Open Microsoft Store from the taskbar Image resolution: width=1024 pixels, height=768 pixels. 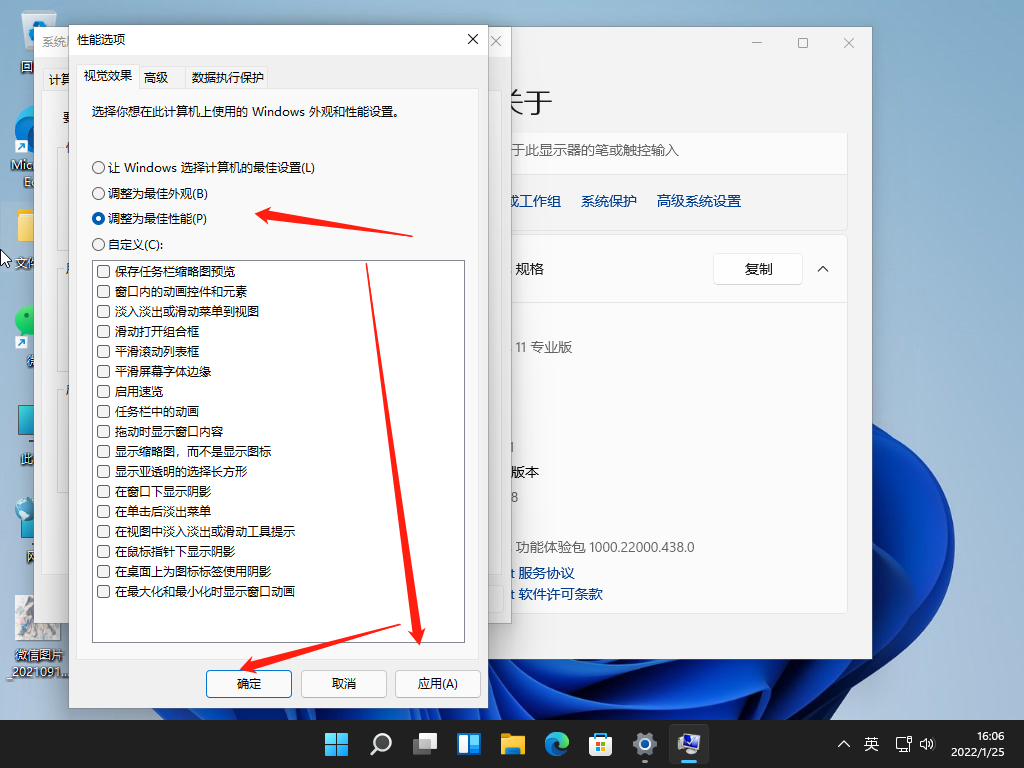point(600,744)
